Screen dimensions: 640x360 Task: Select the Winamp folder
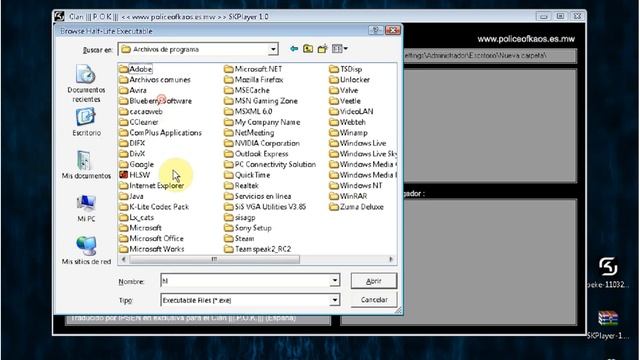348,133
